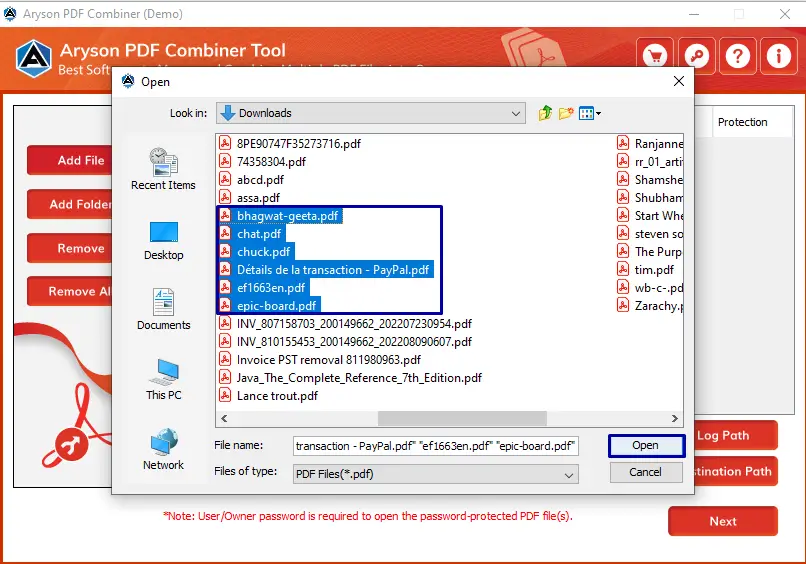Click the Open button

click(646, 445)
